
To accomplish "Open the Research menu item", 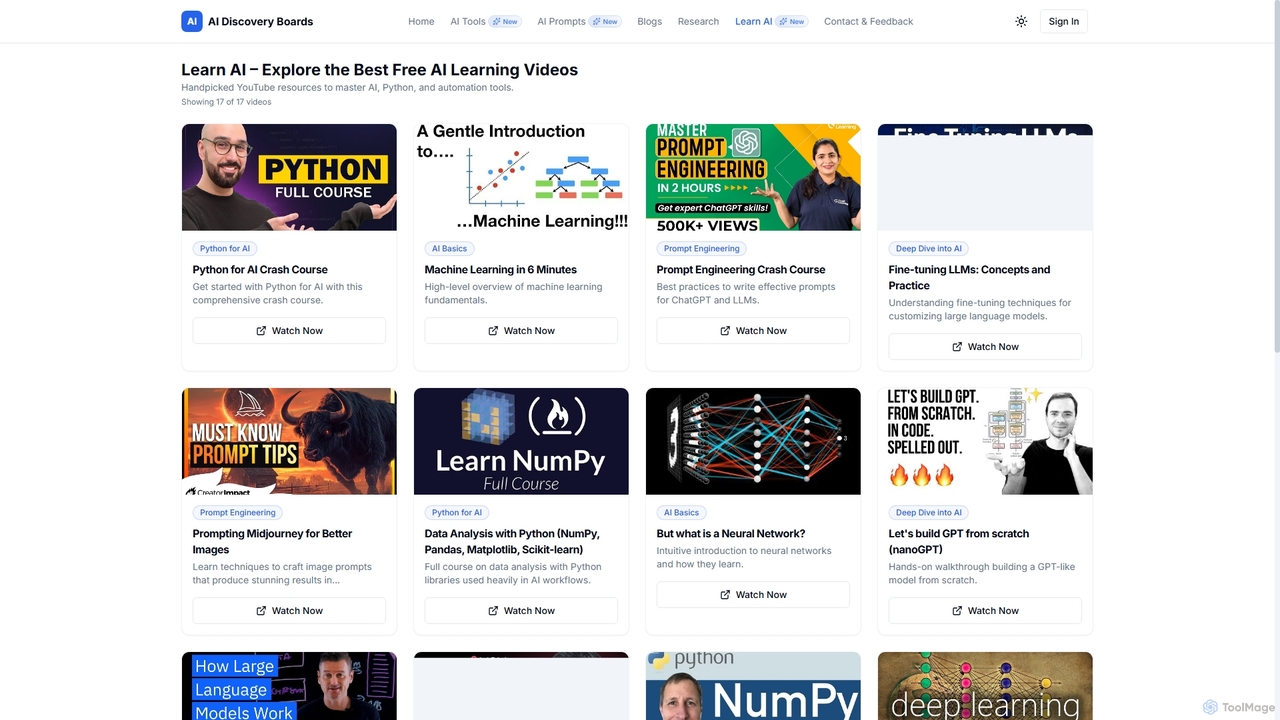I will click(698, 21).
